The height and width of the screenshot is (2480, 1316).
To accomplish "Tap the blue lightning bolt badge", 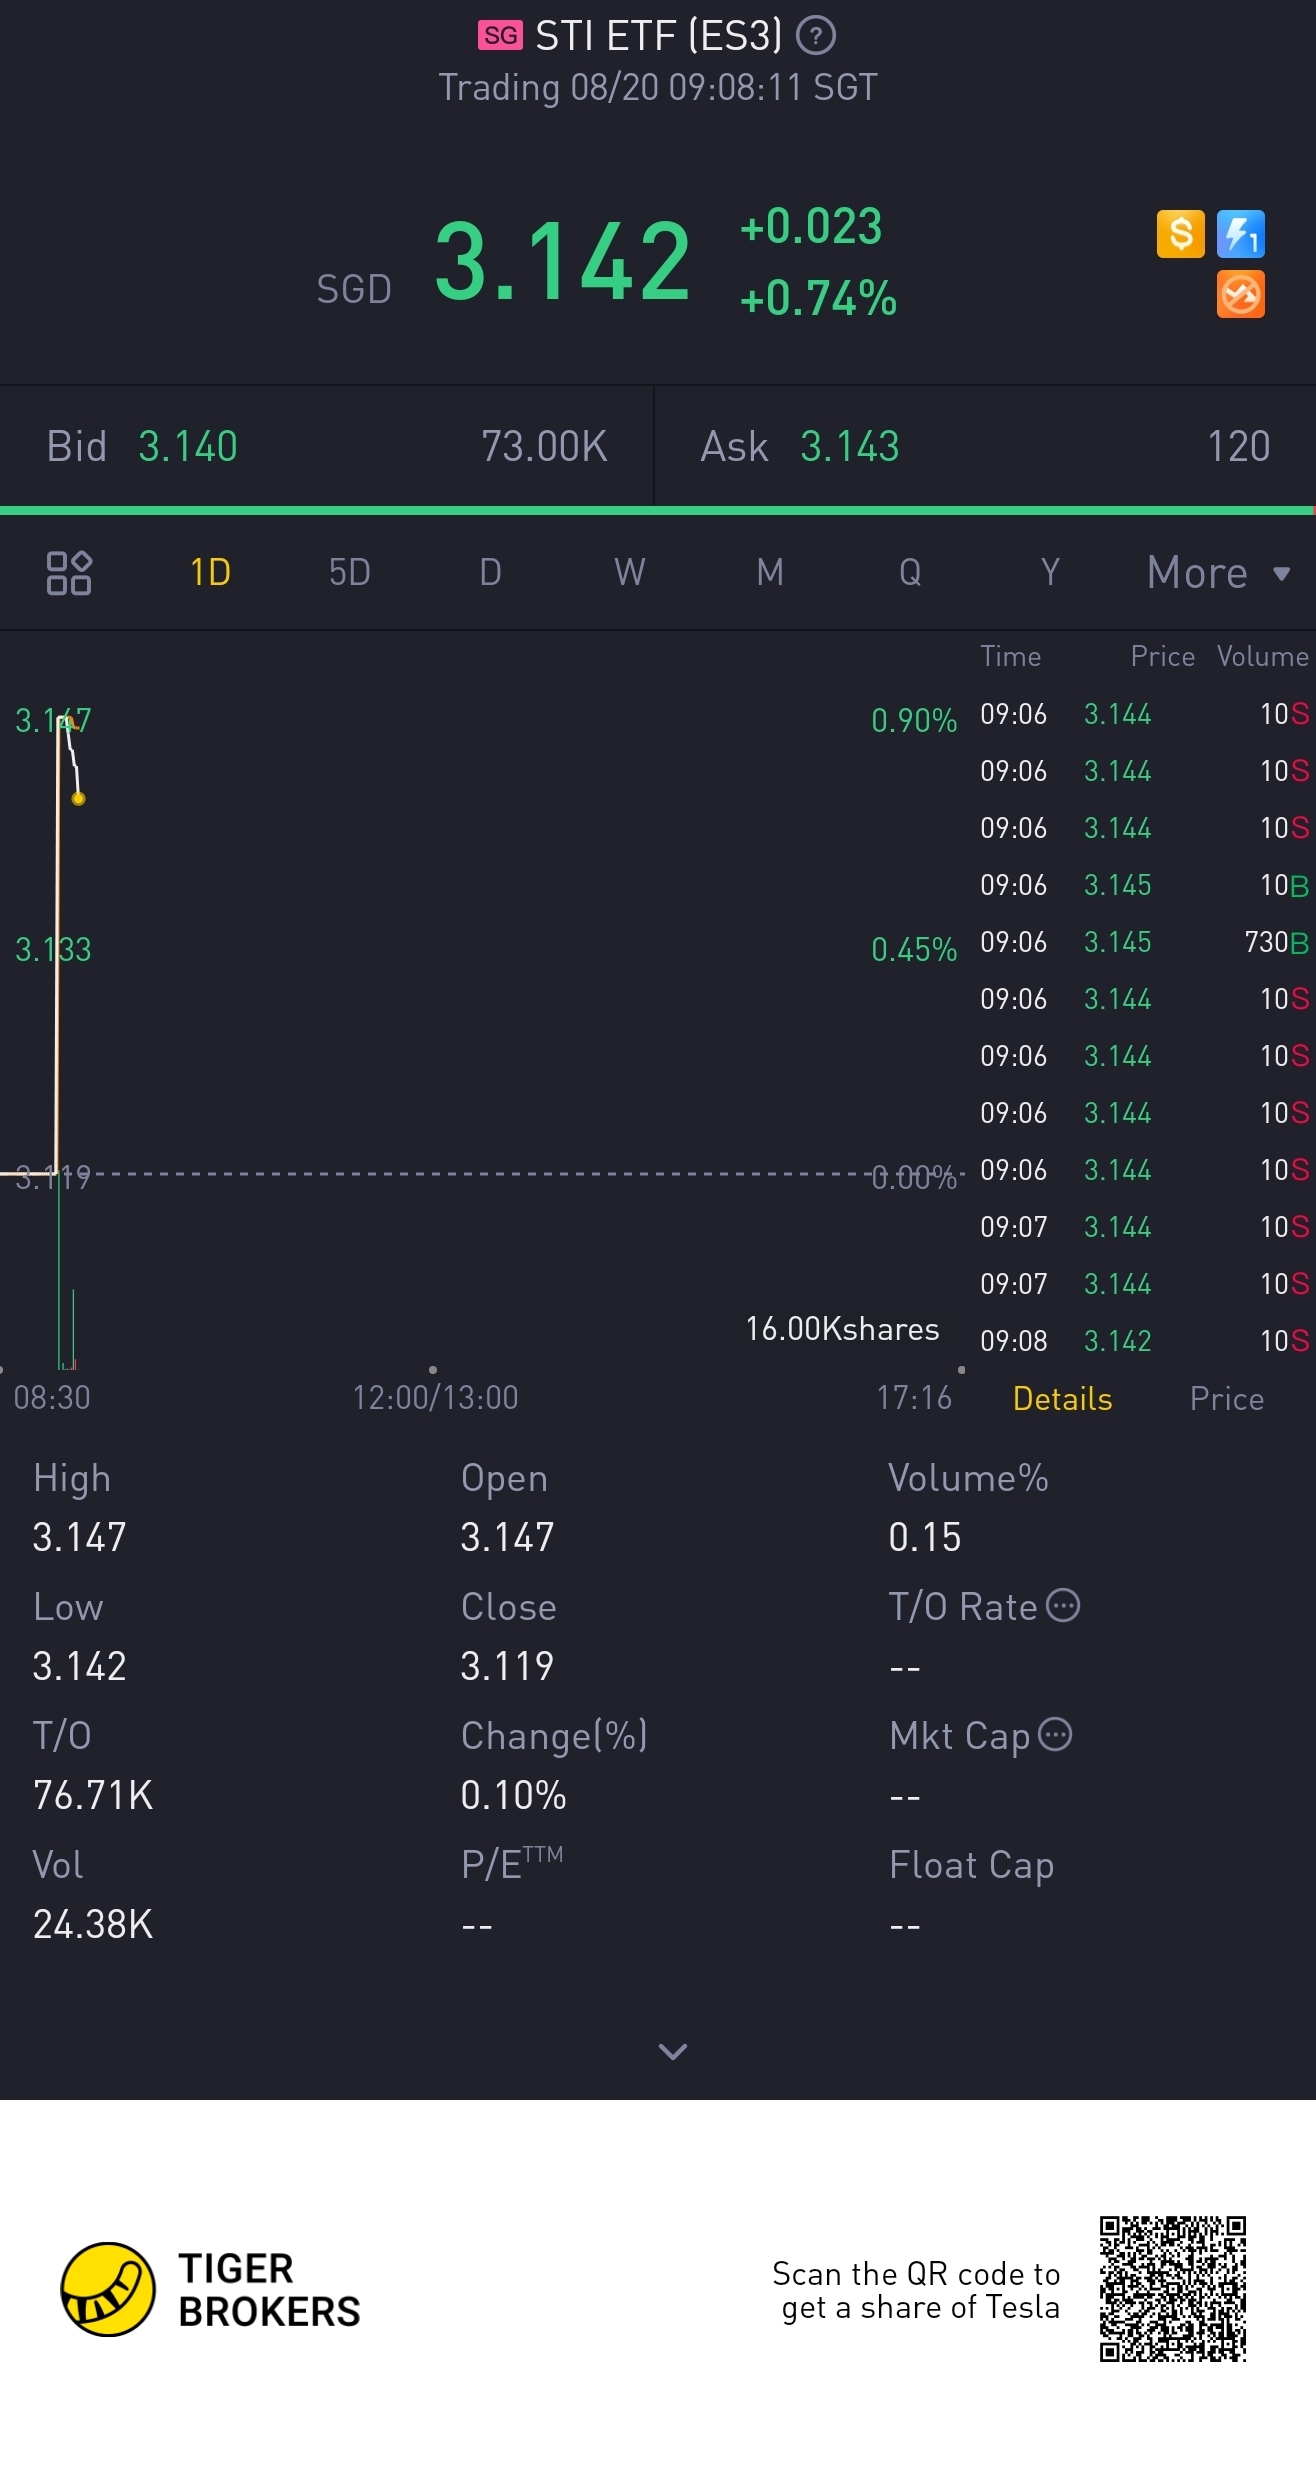I will pyautogui.click(x=1240, y=234).
